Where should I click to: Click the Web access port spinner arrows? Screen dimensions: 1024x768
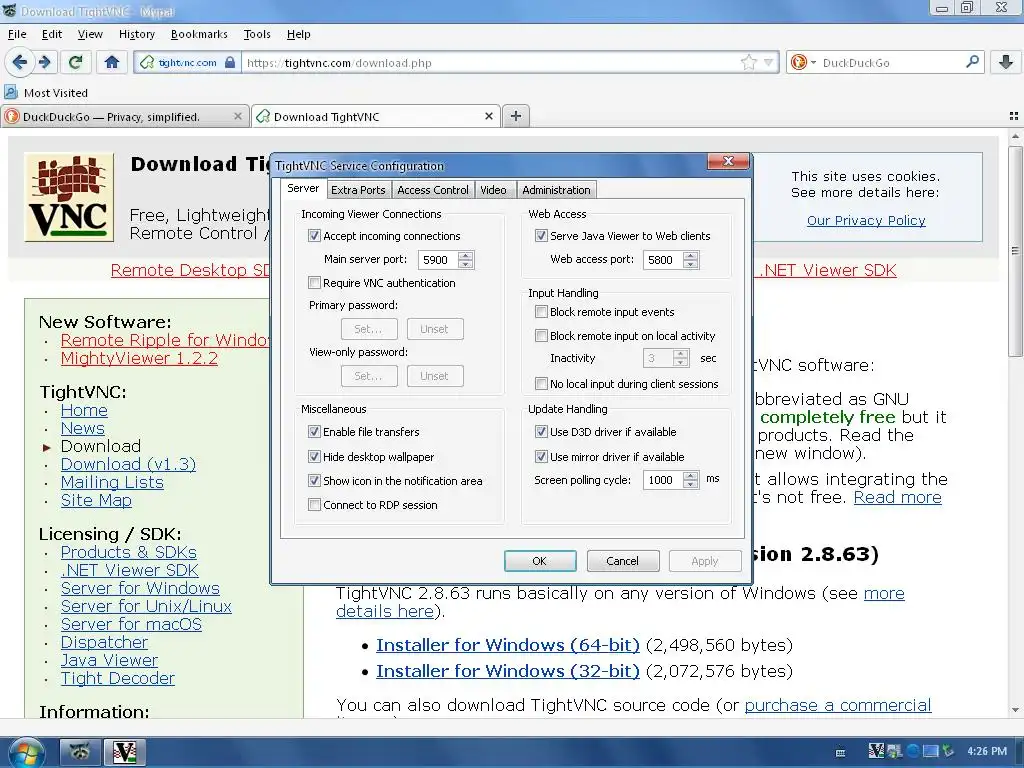[690, 260]
